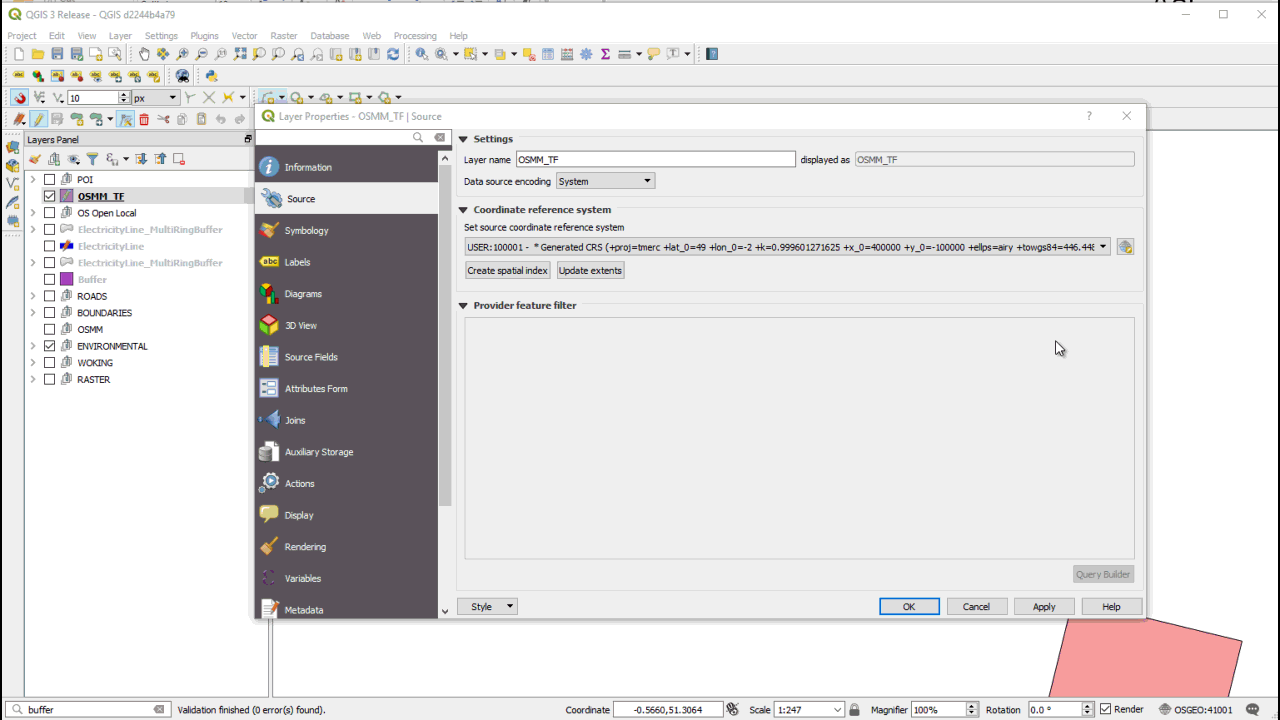1280x720 pixels.
Task: Open Help Contents icon in toolbar
Action: (x=712, y=54)
